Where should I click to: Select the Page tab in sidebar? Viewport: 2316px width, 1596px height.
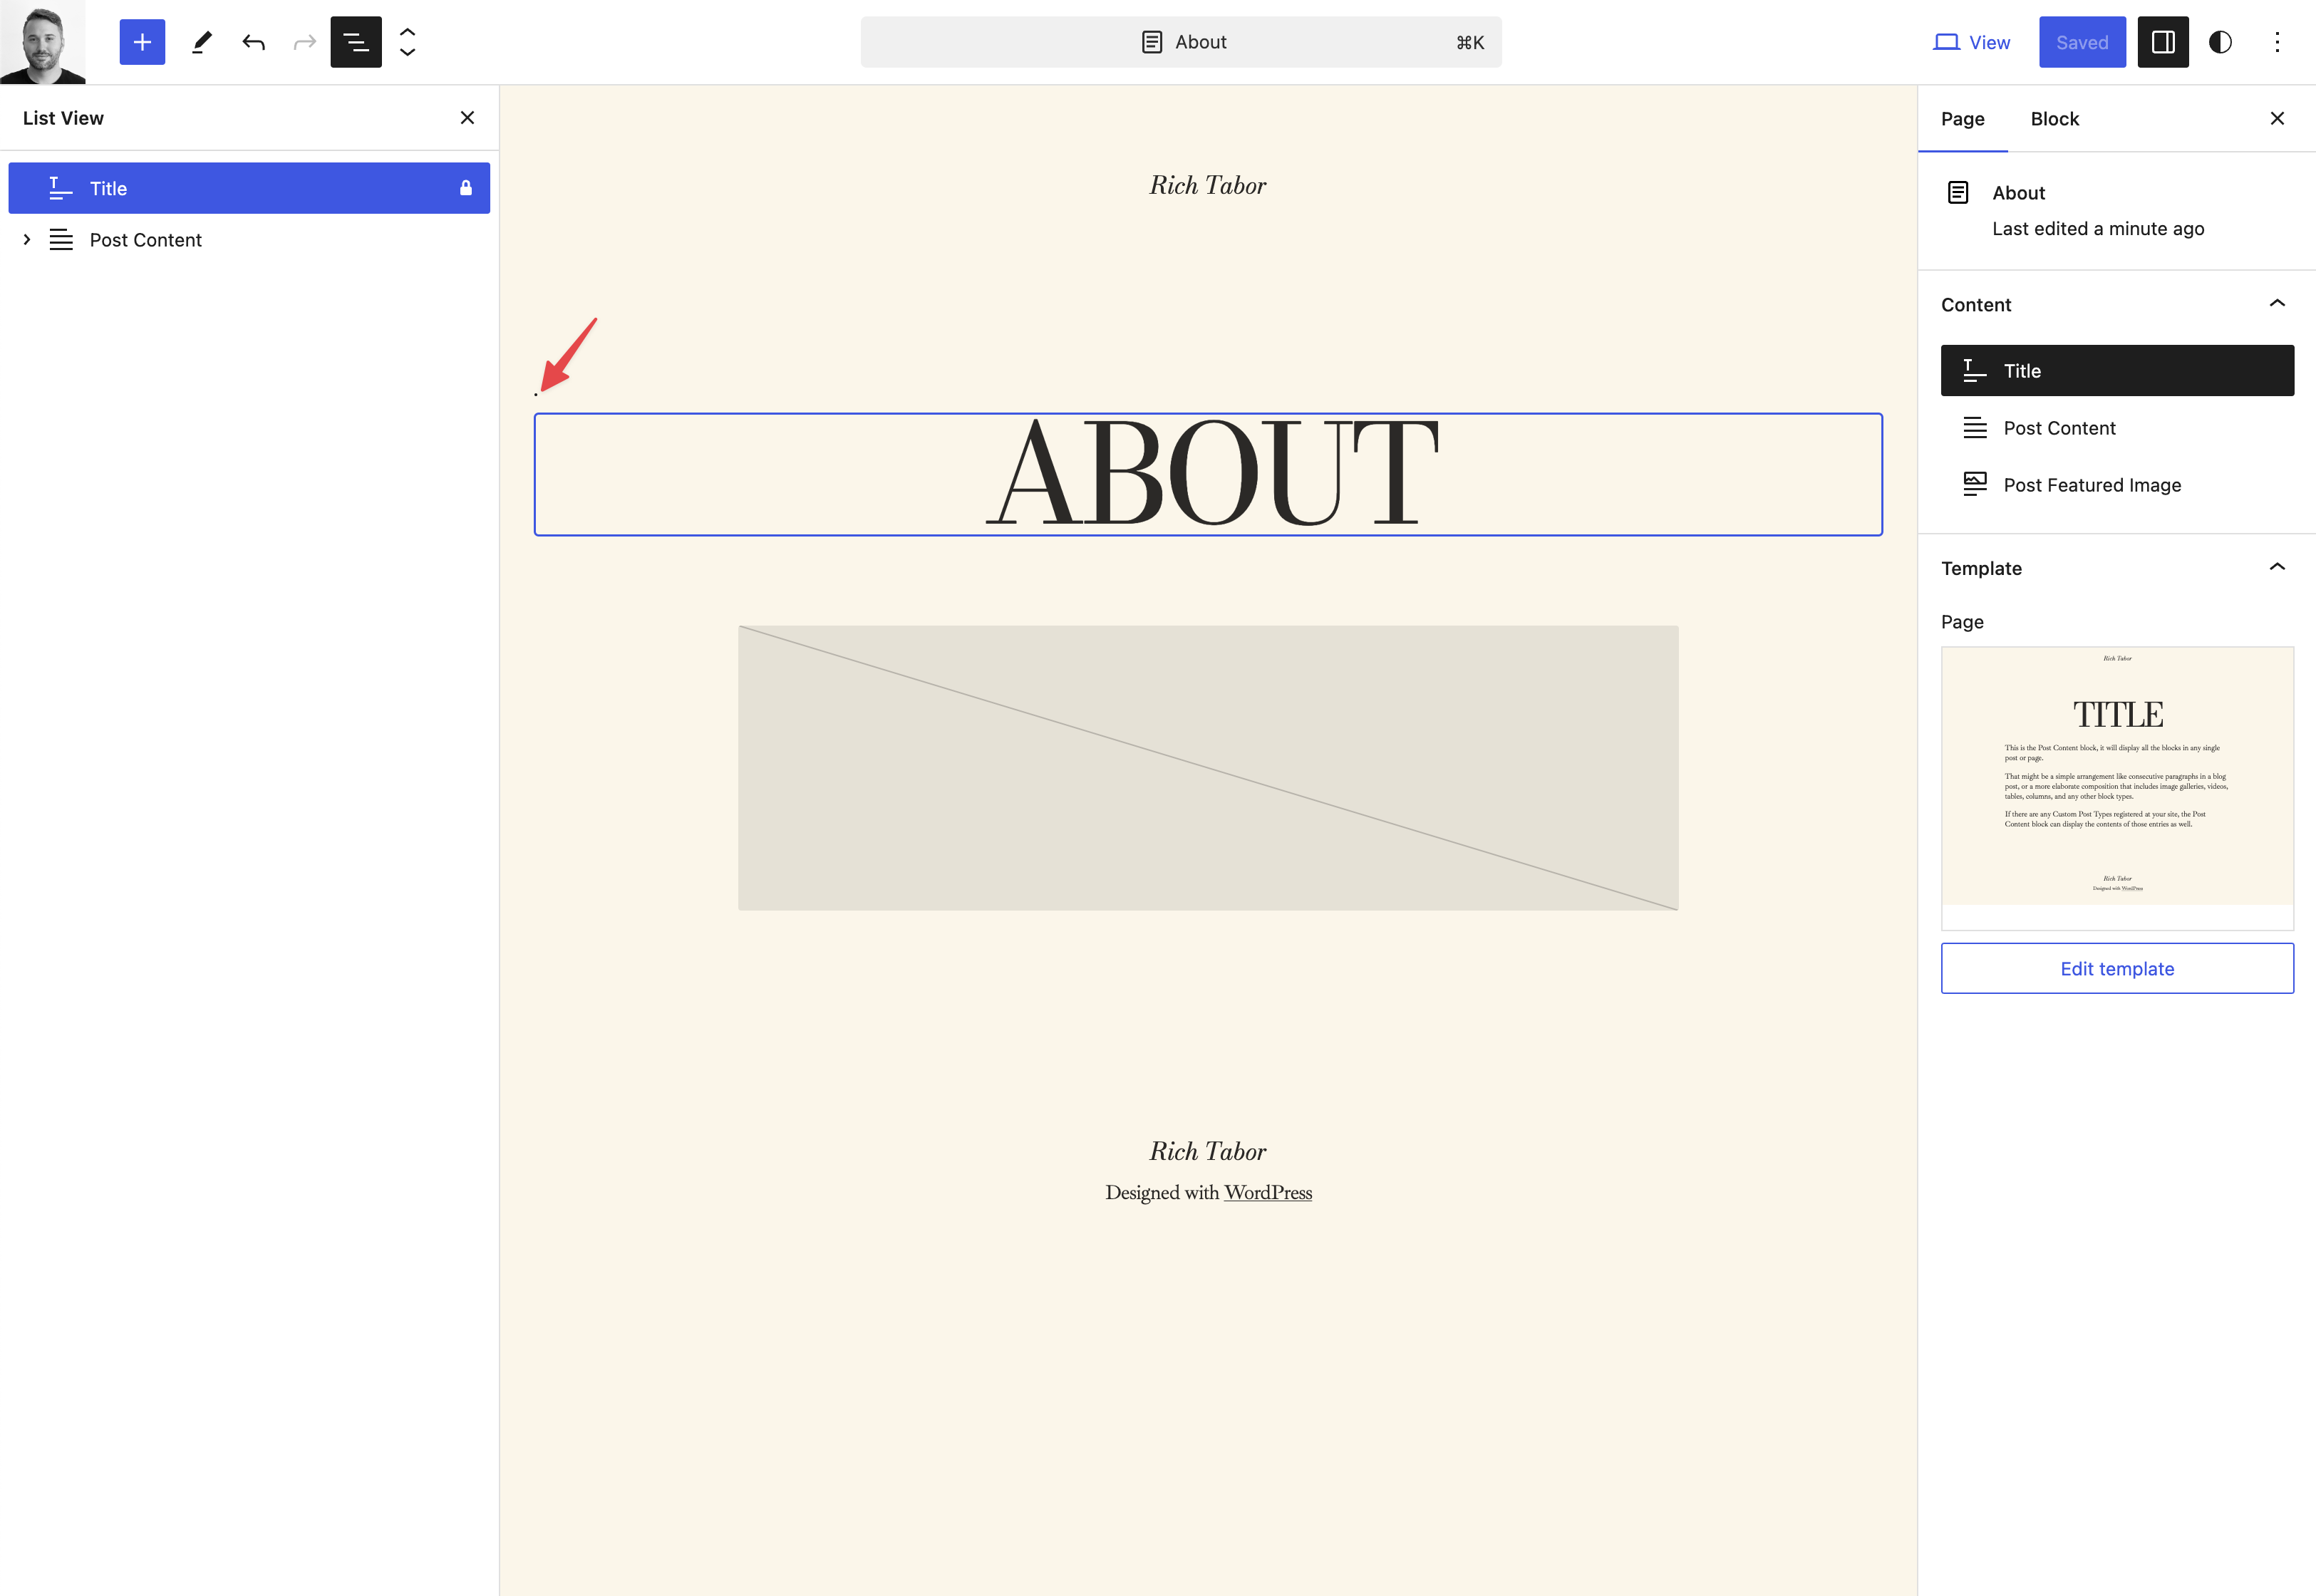1962,118
